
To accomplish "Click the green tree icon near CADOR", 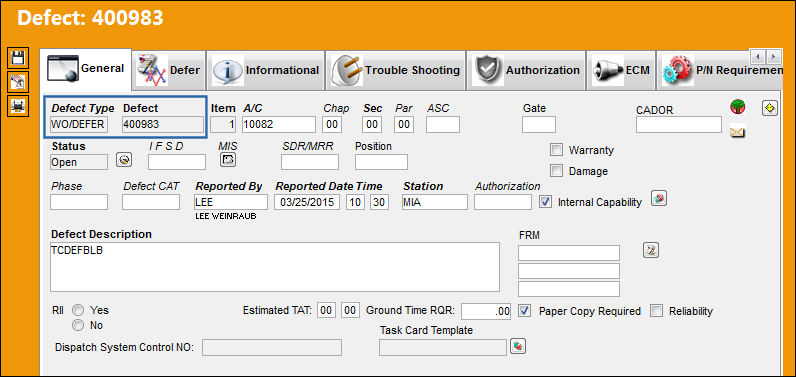I will pos(737,107).
